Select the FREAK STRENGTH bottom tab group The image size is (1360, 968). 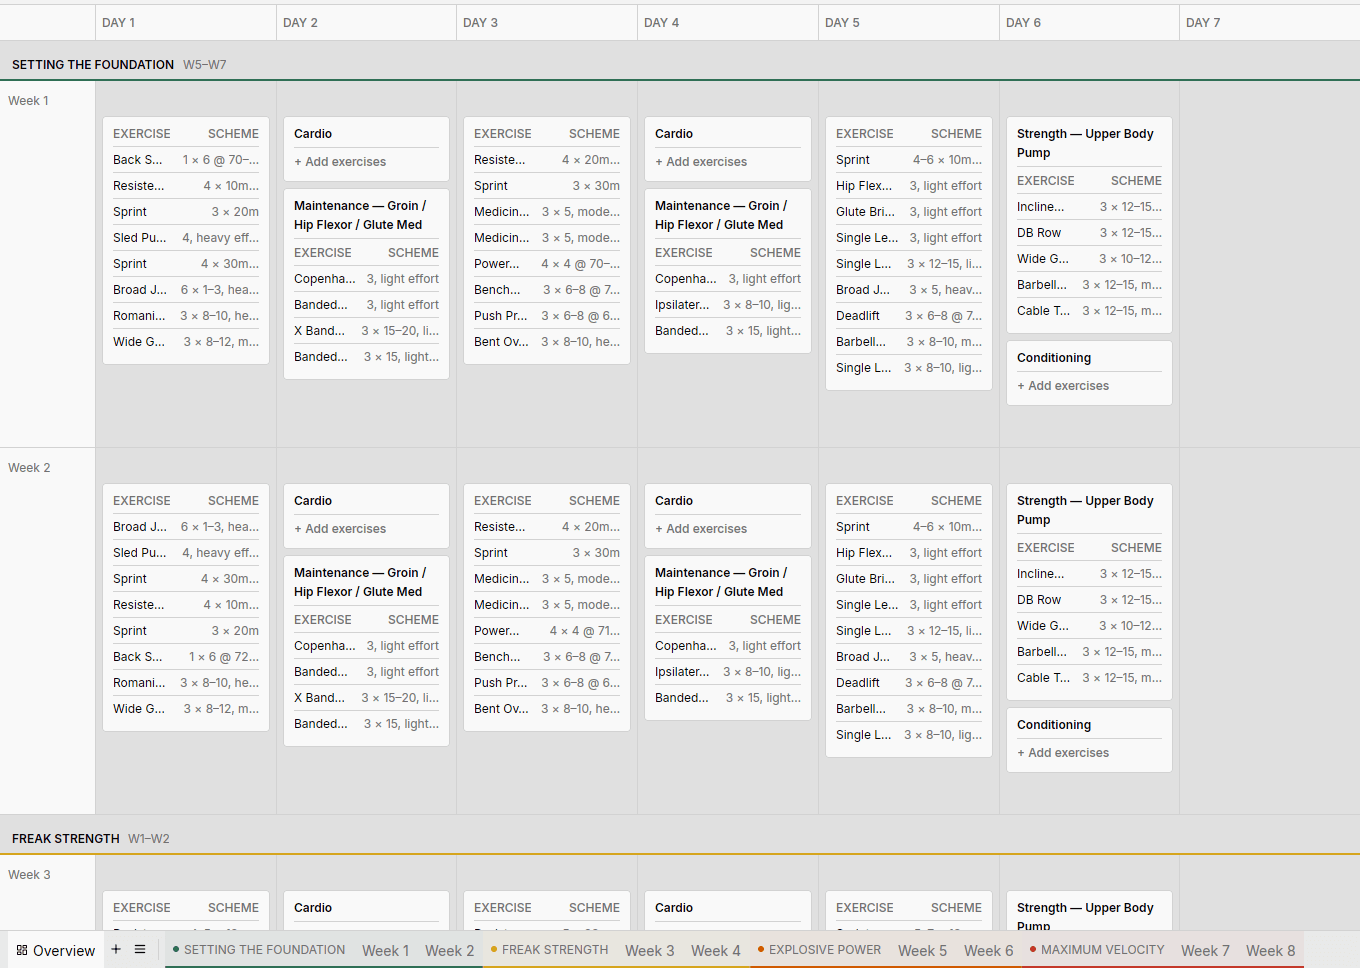click(x=549, y=950)
